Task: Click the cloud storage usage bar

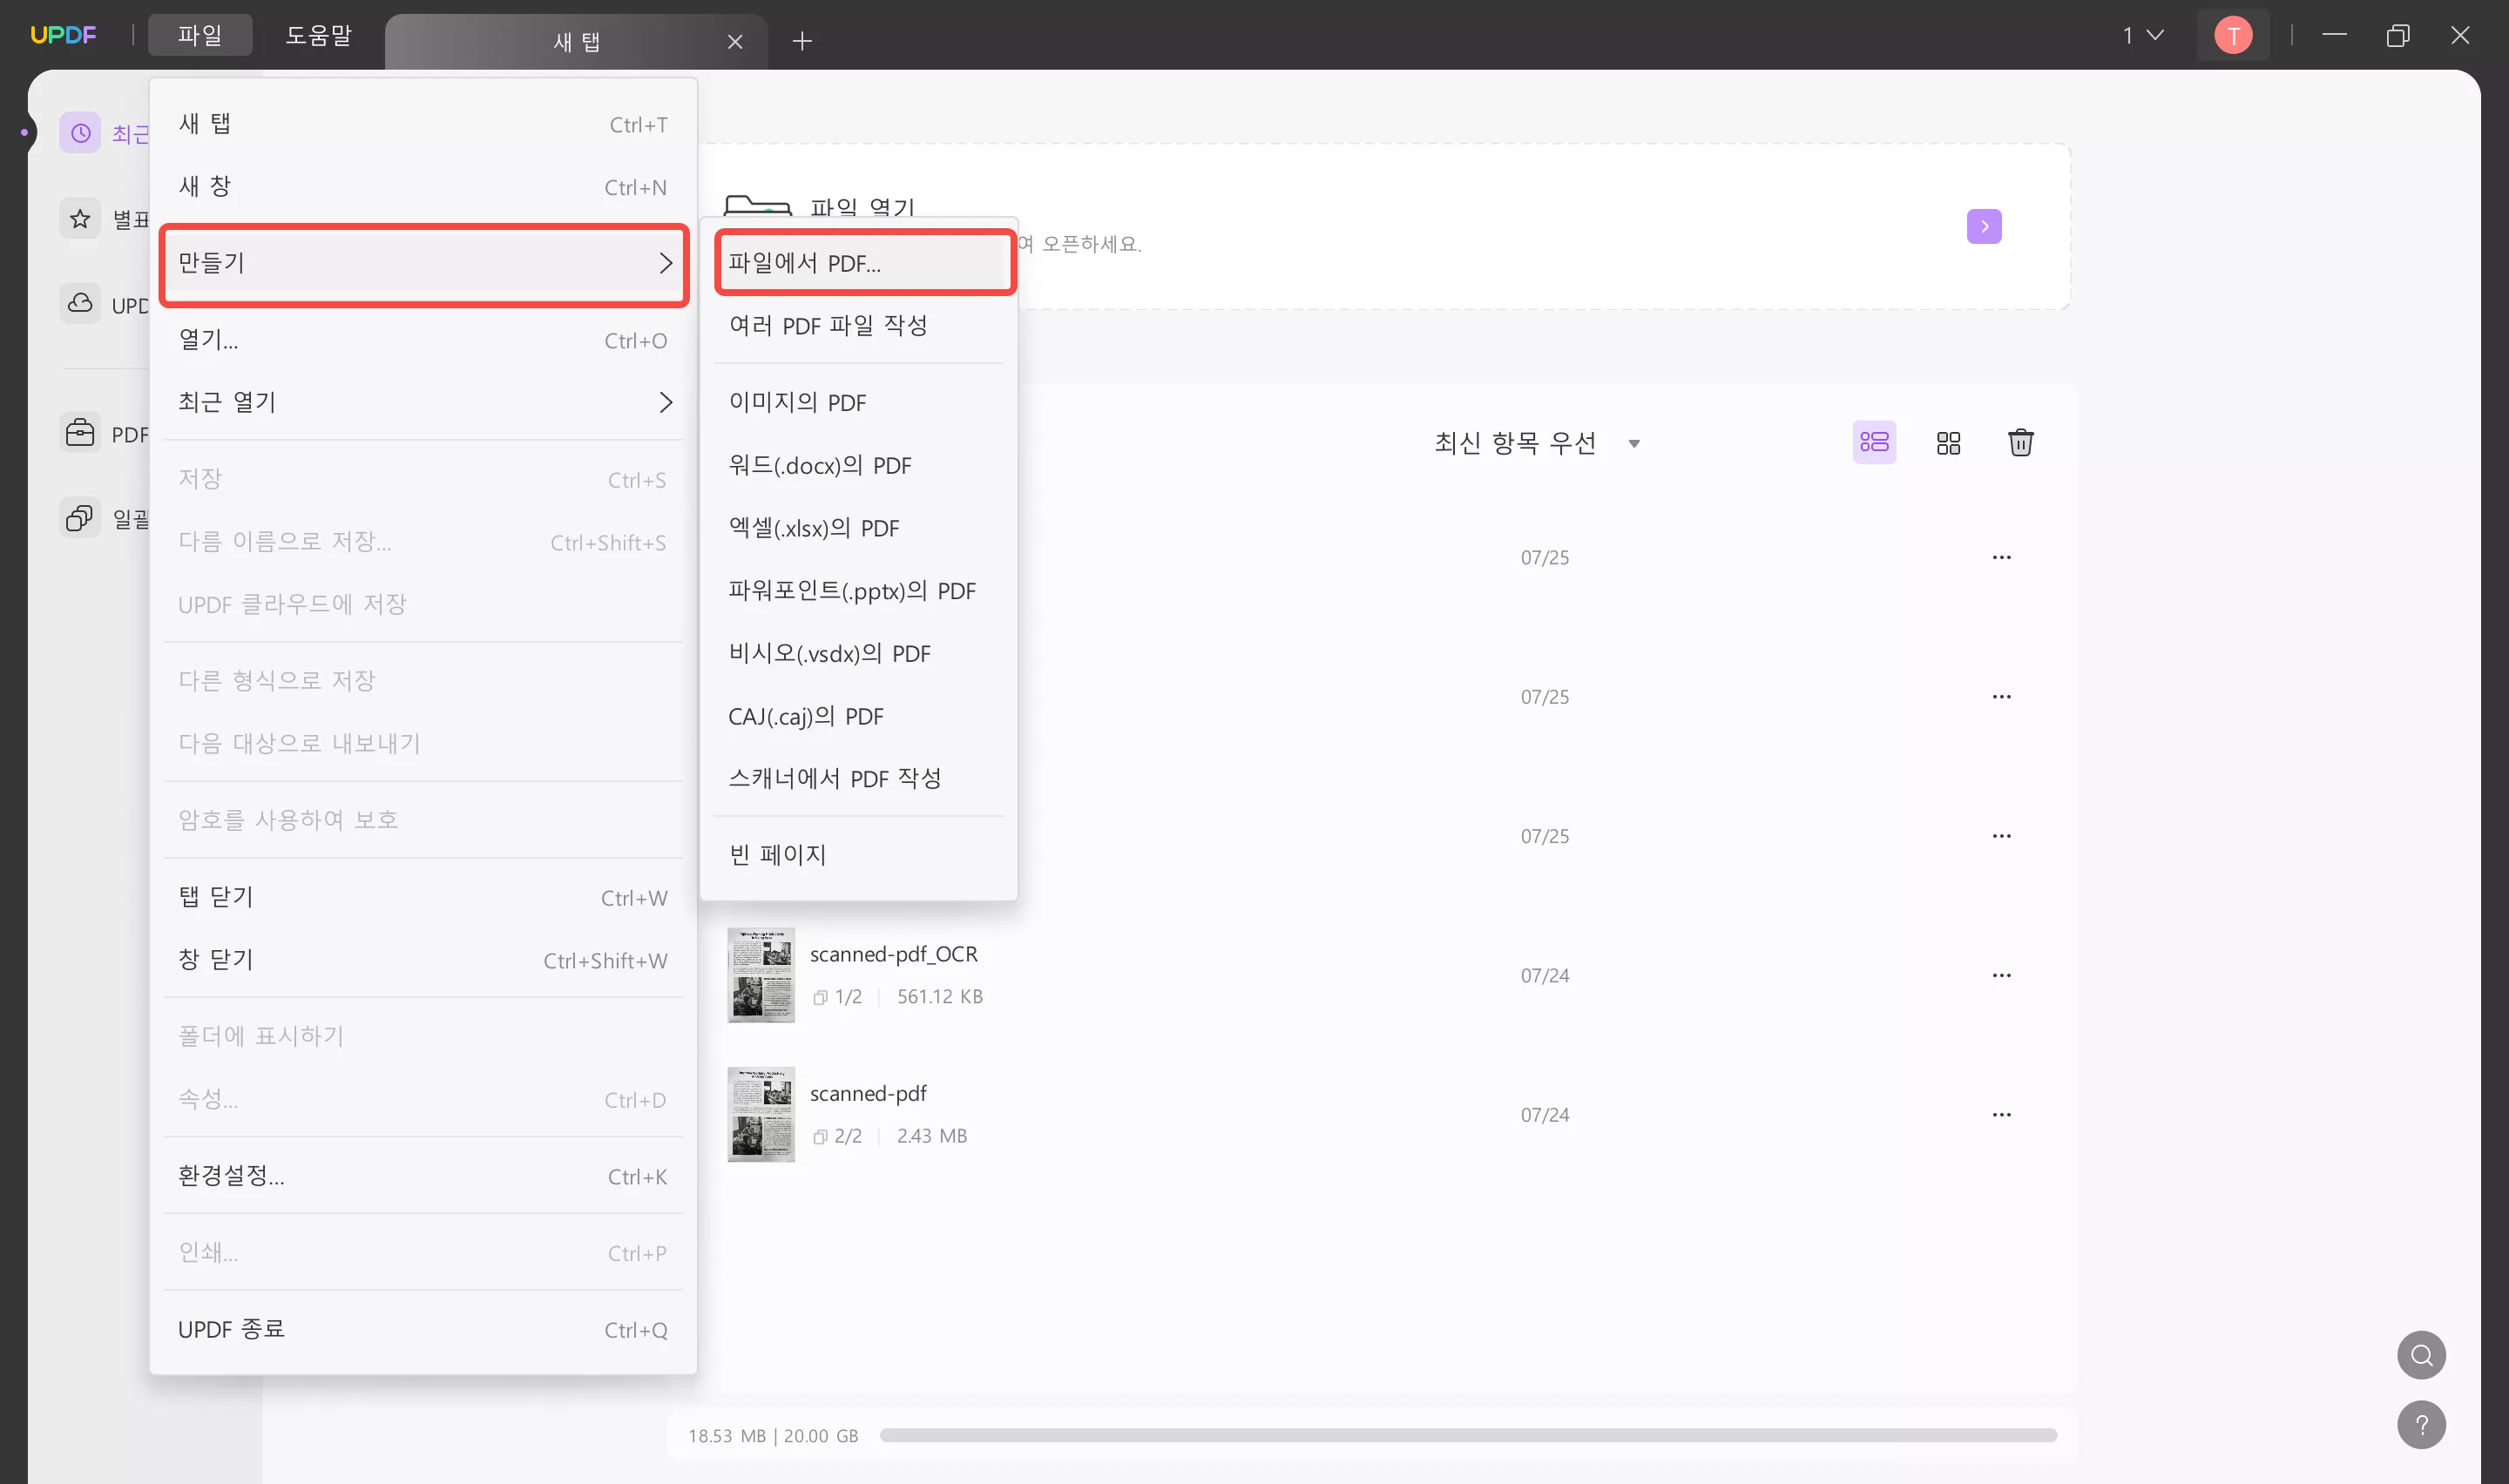Action: pyautogui.click(x=1468, y=1435)
